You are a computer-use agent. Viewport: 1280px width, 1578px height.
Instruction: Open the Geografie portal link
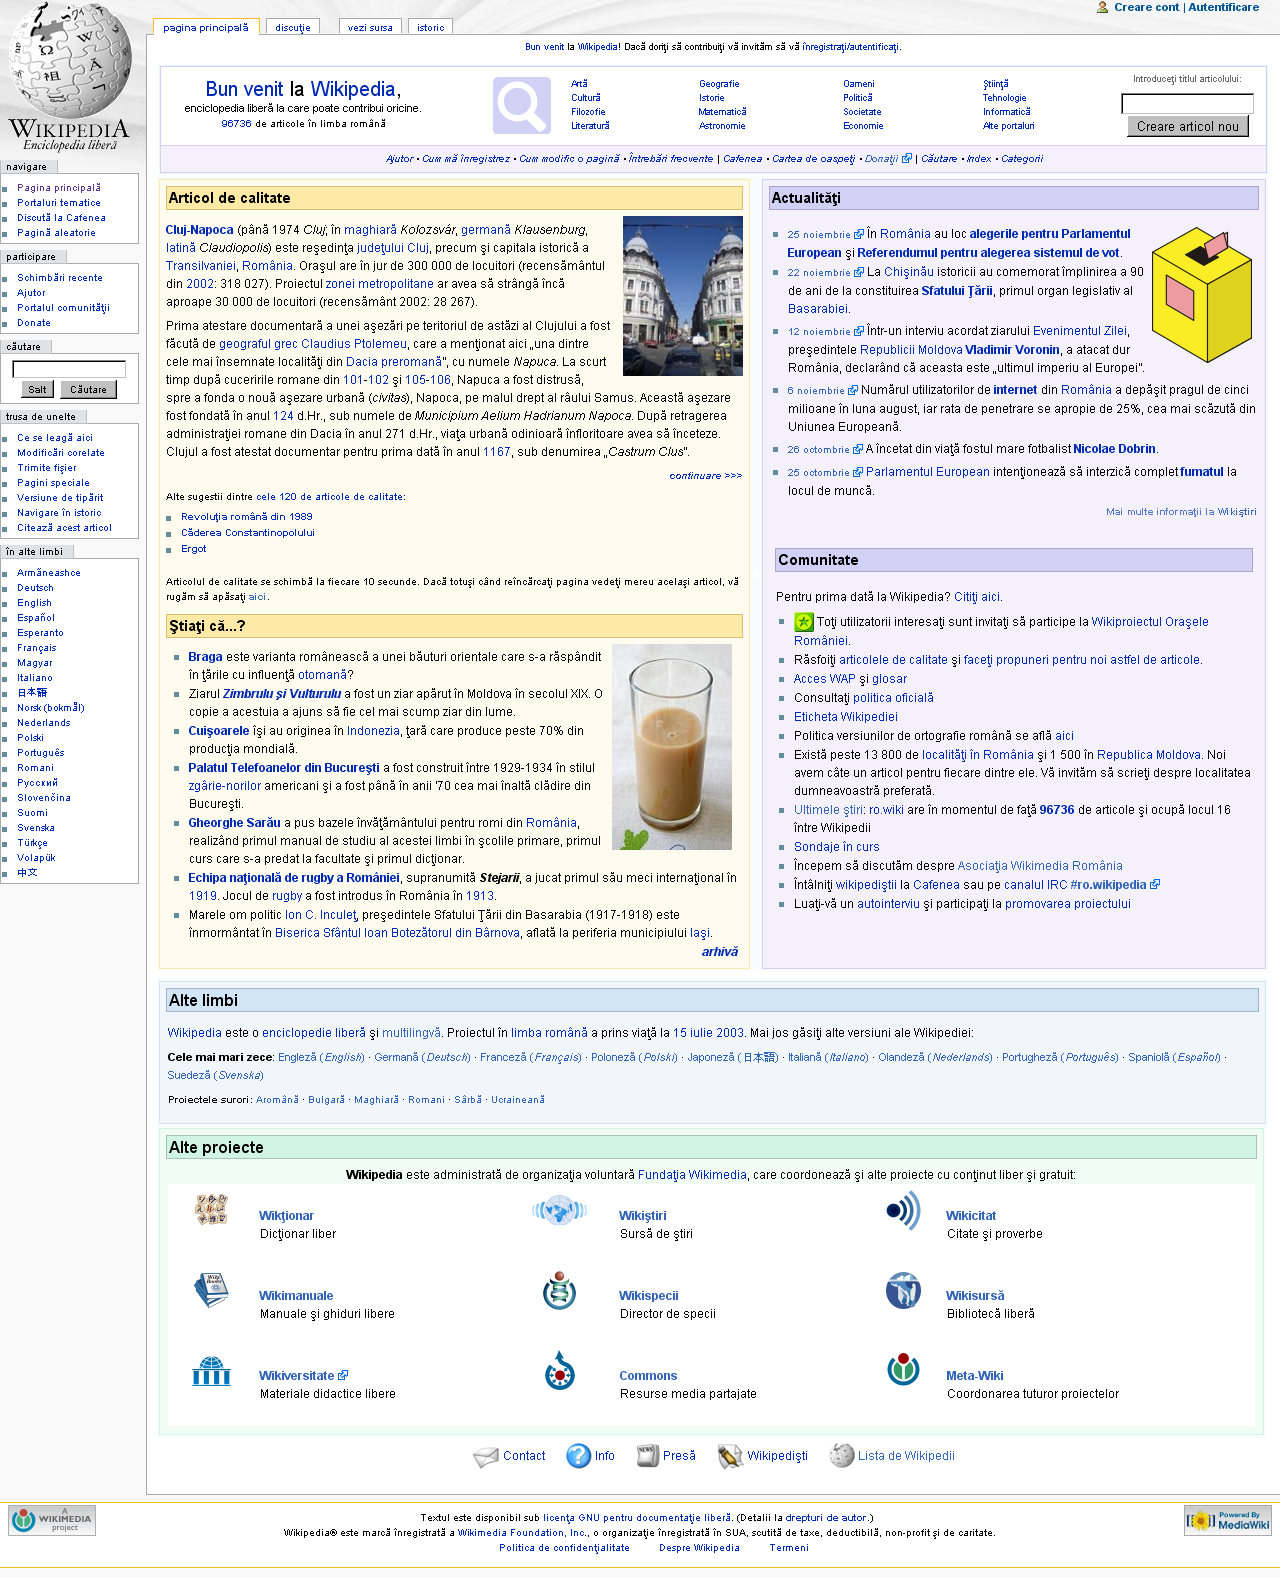[719, 84]
